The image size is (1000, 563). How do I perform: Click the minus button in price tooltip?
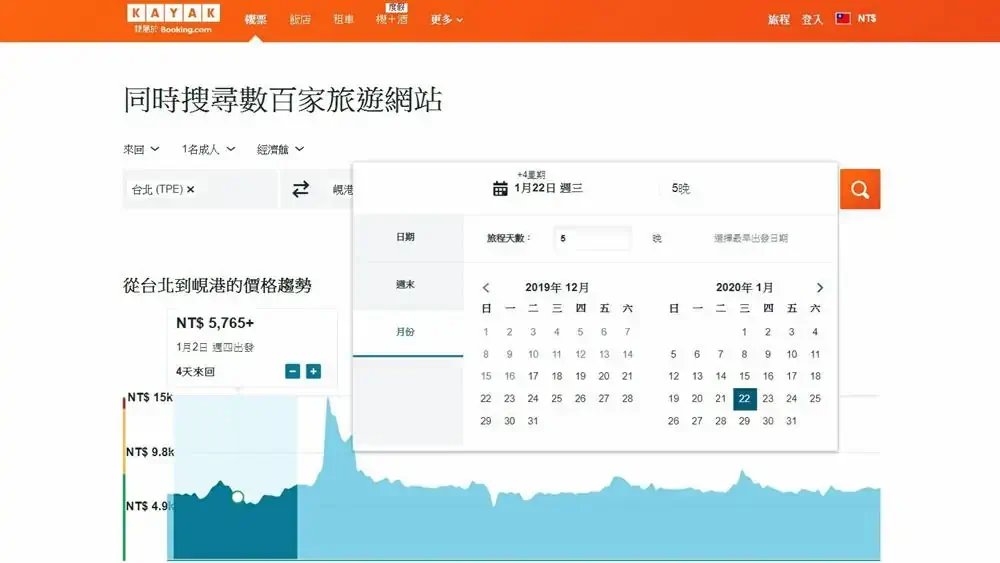click(x=292, y=371)
